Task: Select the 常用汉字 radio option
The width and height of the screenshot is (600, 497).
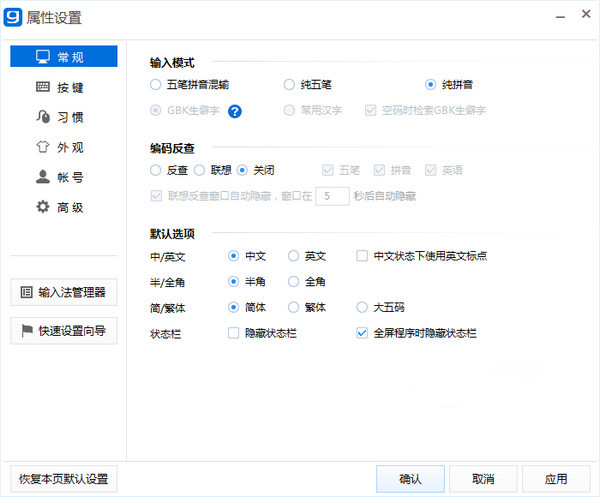Action: (x=289, y=111)
